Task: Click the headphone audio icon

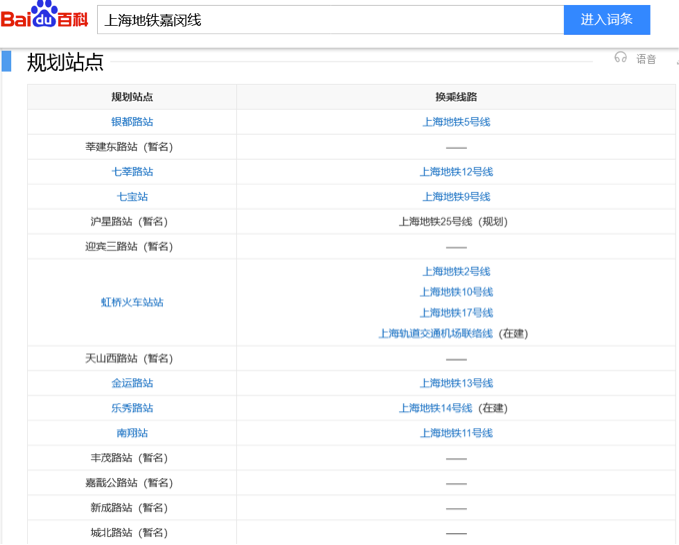Action: point(620,59)
